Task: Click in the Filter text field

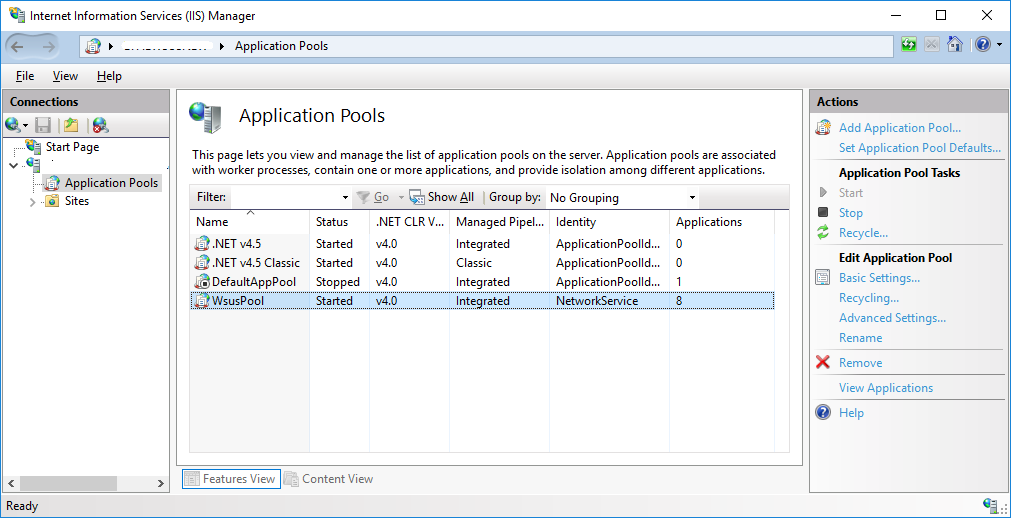Action: [285, 197]
